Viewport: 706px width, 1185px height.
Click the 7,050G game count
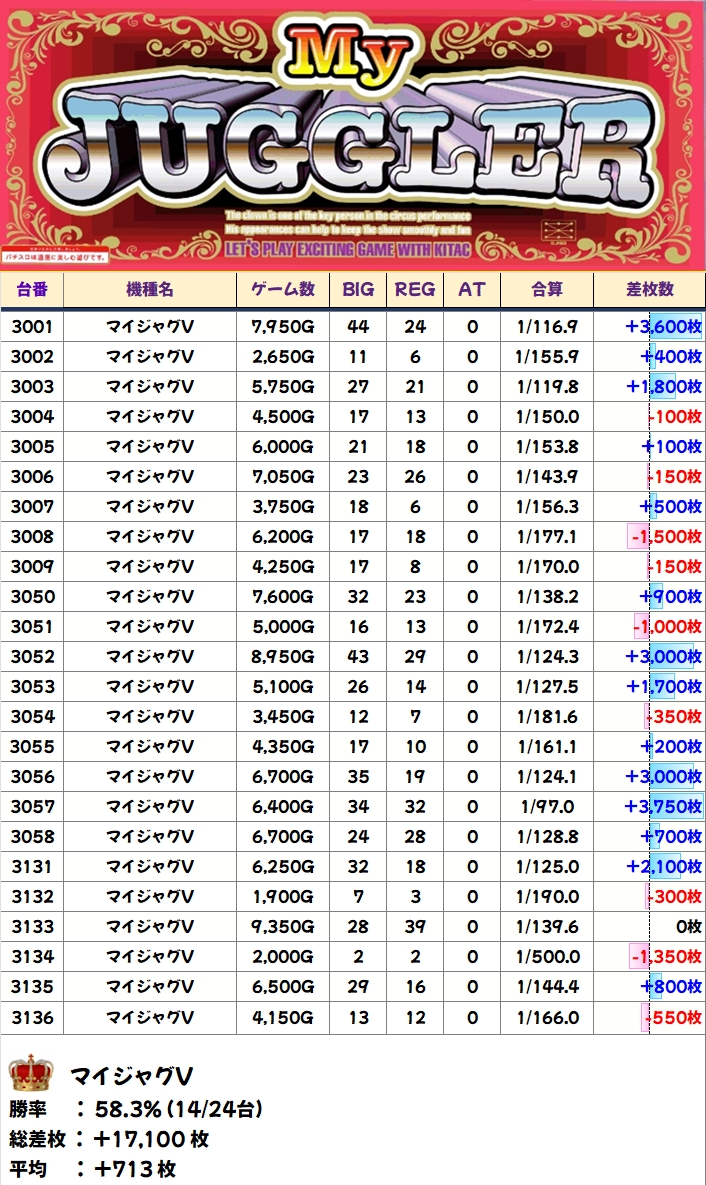click(x=283, y=477)
